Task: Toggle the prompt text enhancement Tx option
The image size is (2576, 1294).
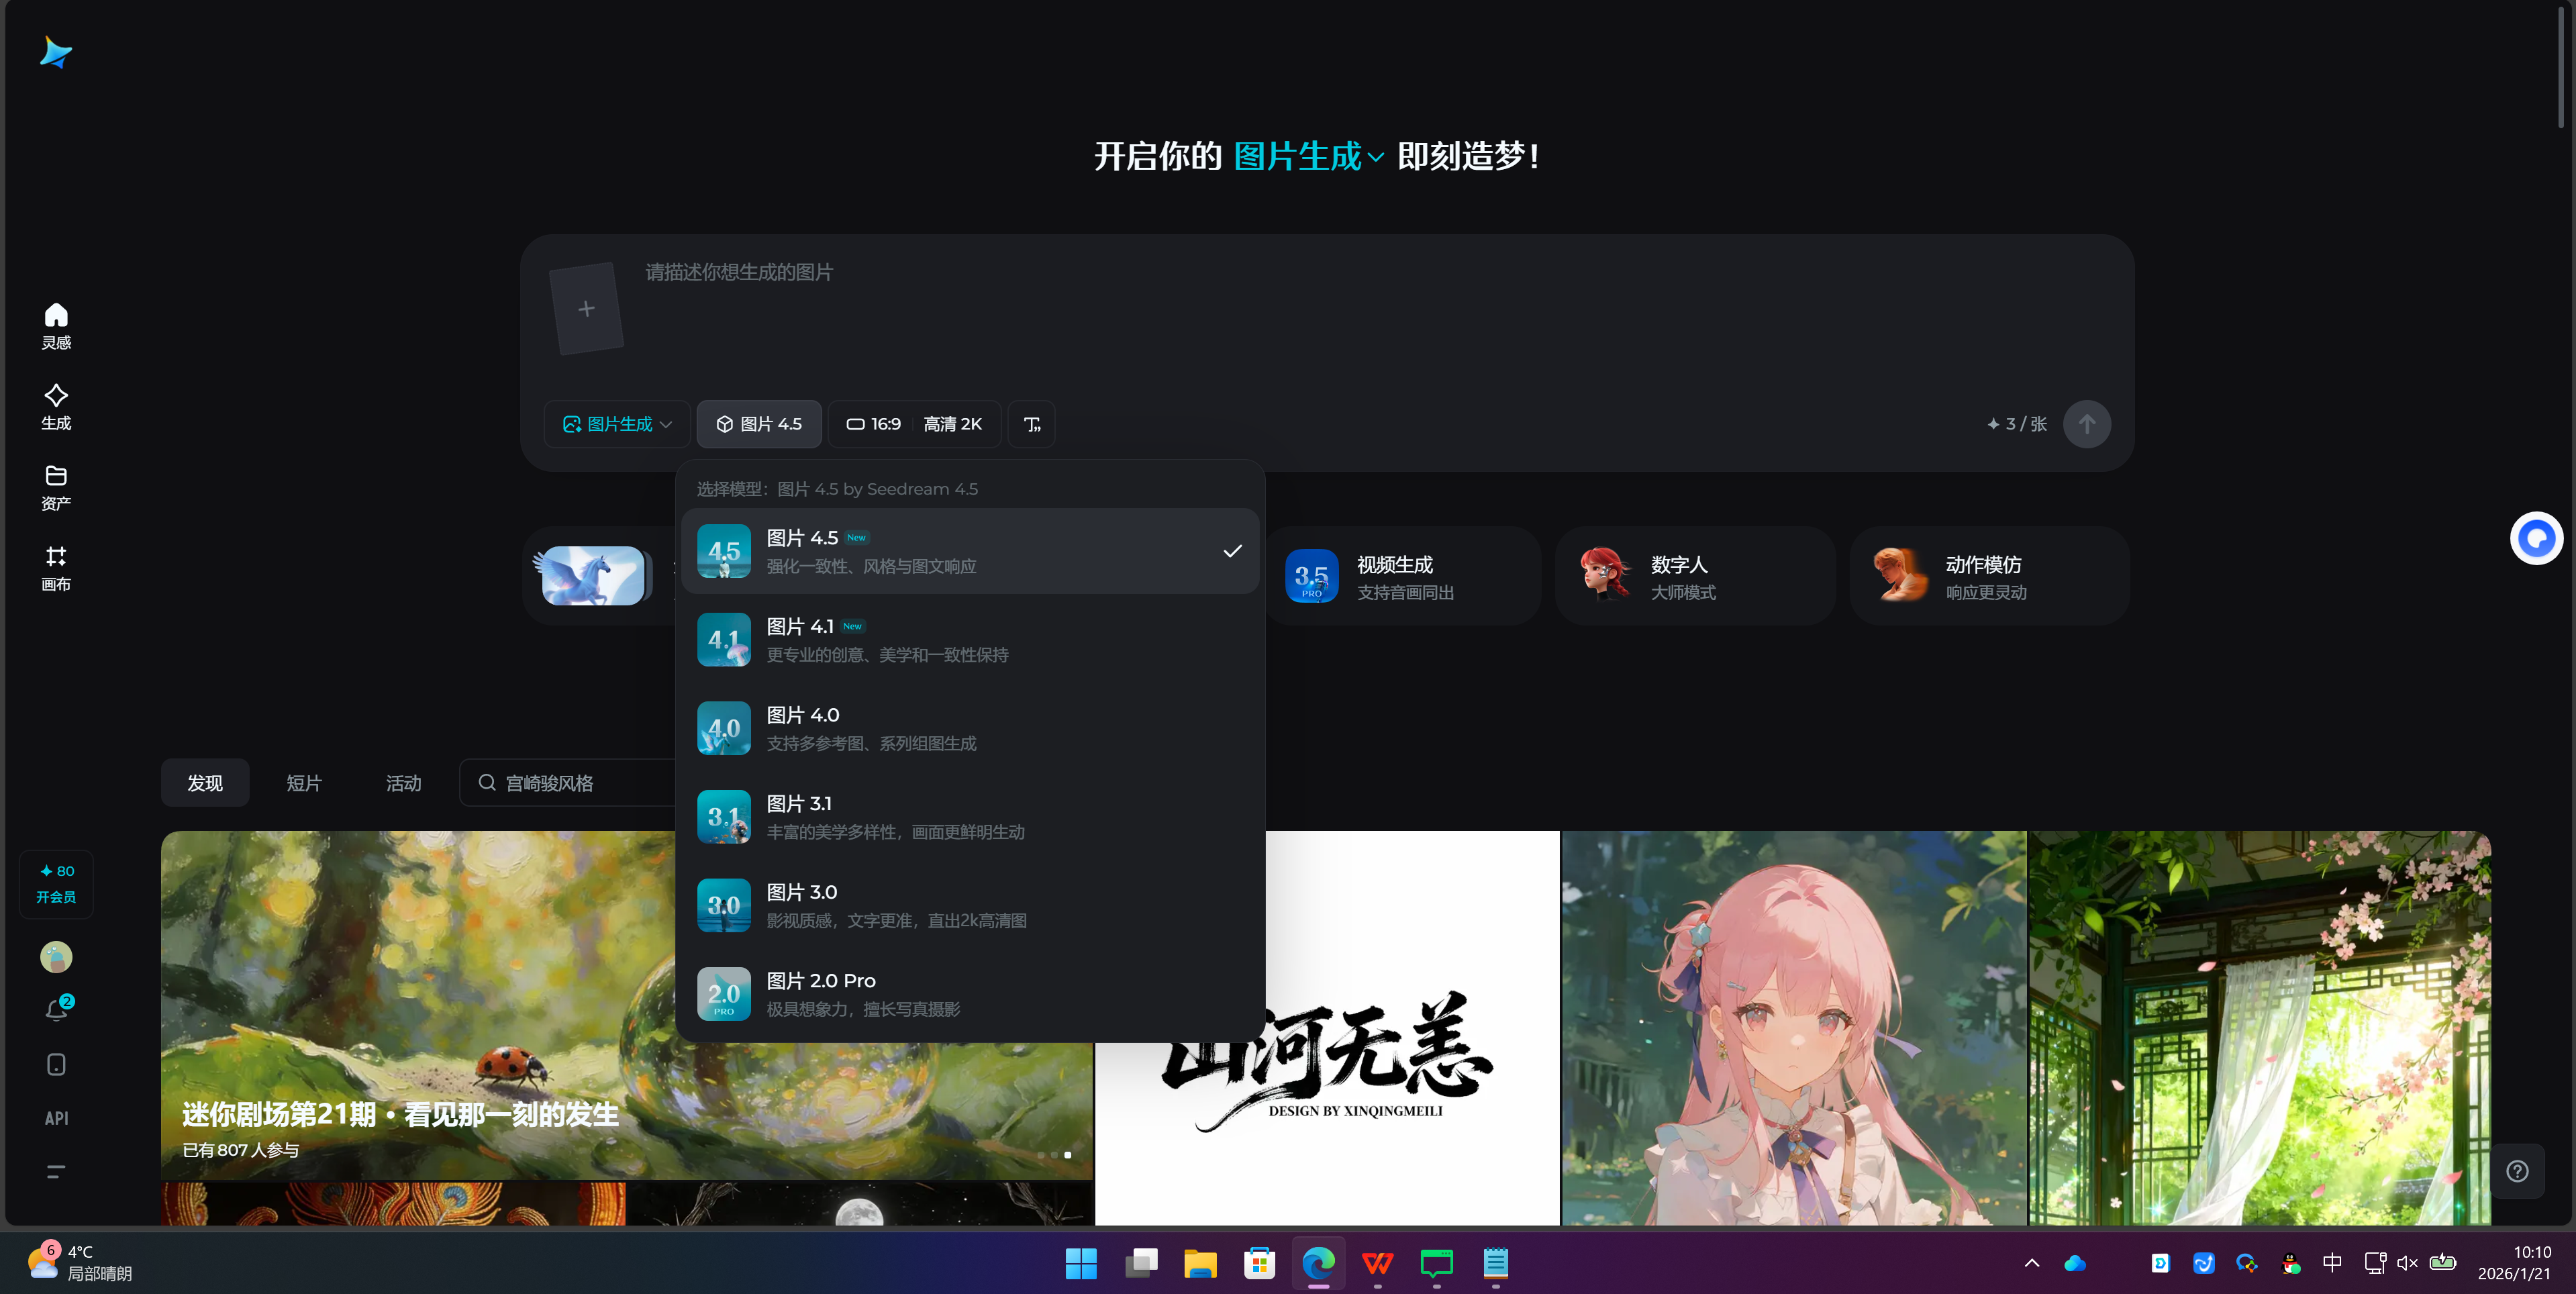Action: (1030, 423)
